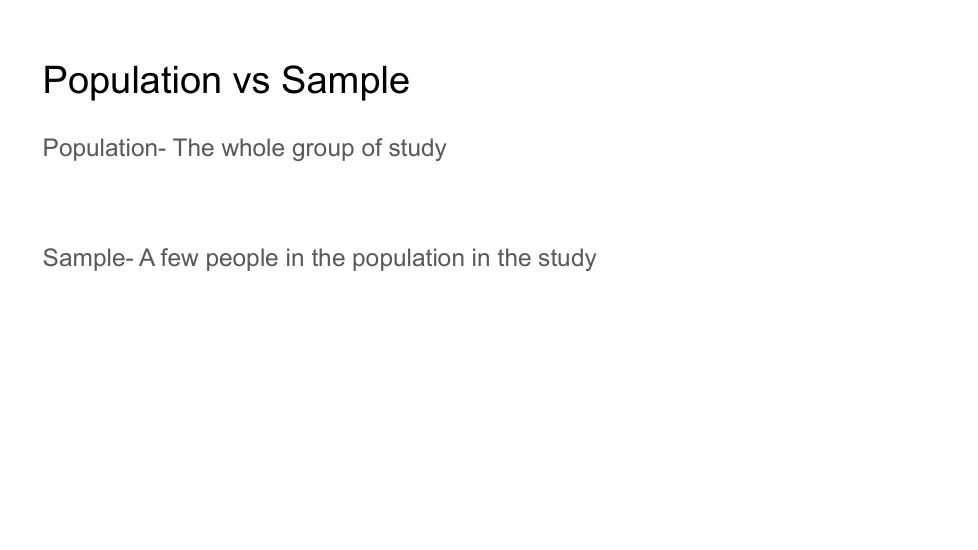Click the empty slide area below the Sample line
The width and height of the screenshot is (978, 550).
[480, 400]
